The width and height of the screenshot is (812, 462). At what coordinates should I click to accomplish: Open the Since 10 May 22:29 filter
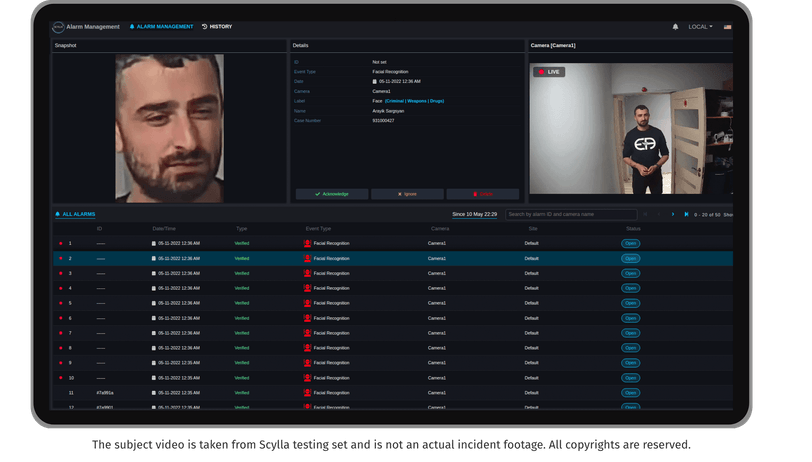(474, 214)
